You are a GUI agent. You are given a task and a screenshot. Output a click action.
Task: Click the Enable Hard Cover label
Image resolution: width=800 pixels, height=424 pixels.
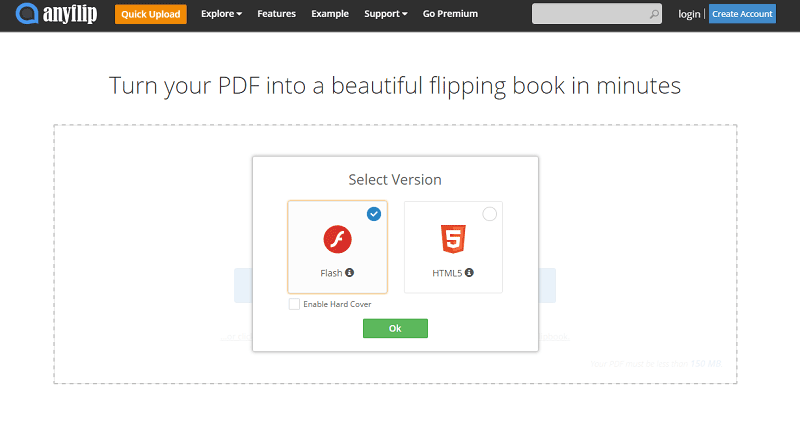pos(337,304)
